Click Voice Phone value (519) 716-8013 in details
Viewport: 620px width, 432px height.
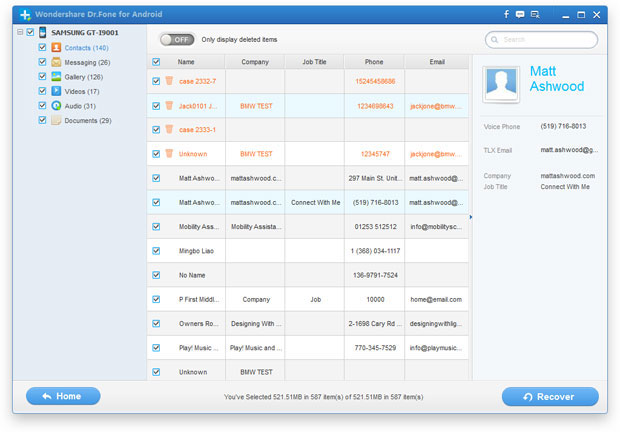point(563,126)
